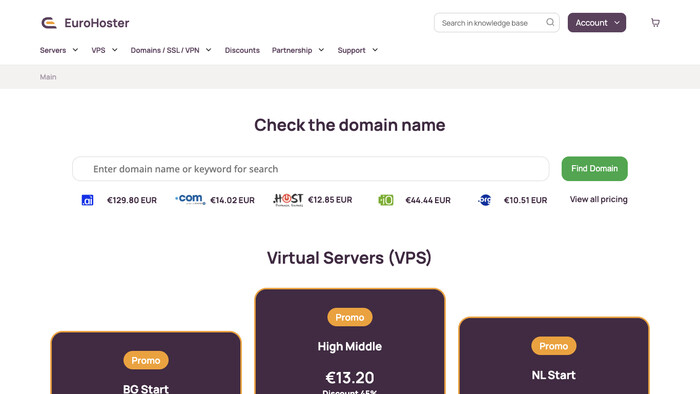Click the EuroHoster brand name
The image size is (700, 394).
click(97, 23)
